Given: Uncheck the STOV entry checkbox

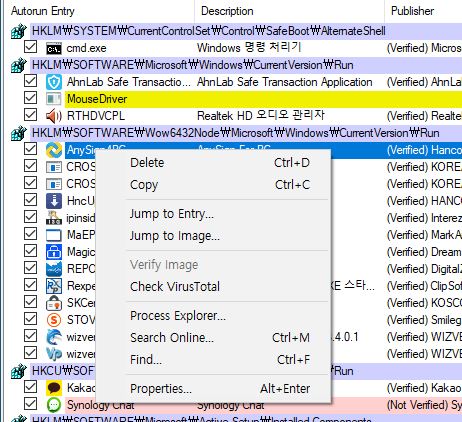Looking at the screenshot, I should [x=31, y=319].
